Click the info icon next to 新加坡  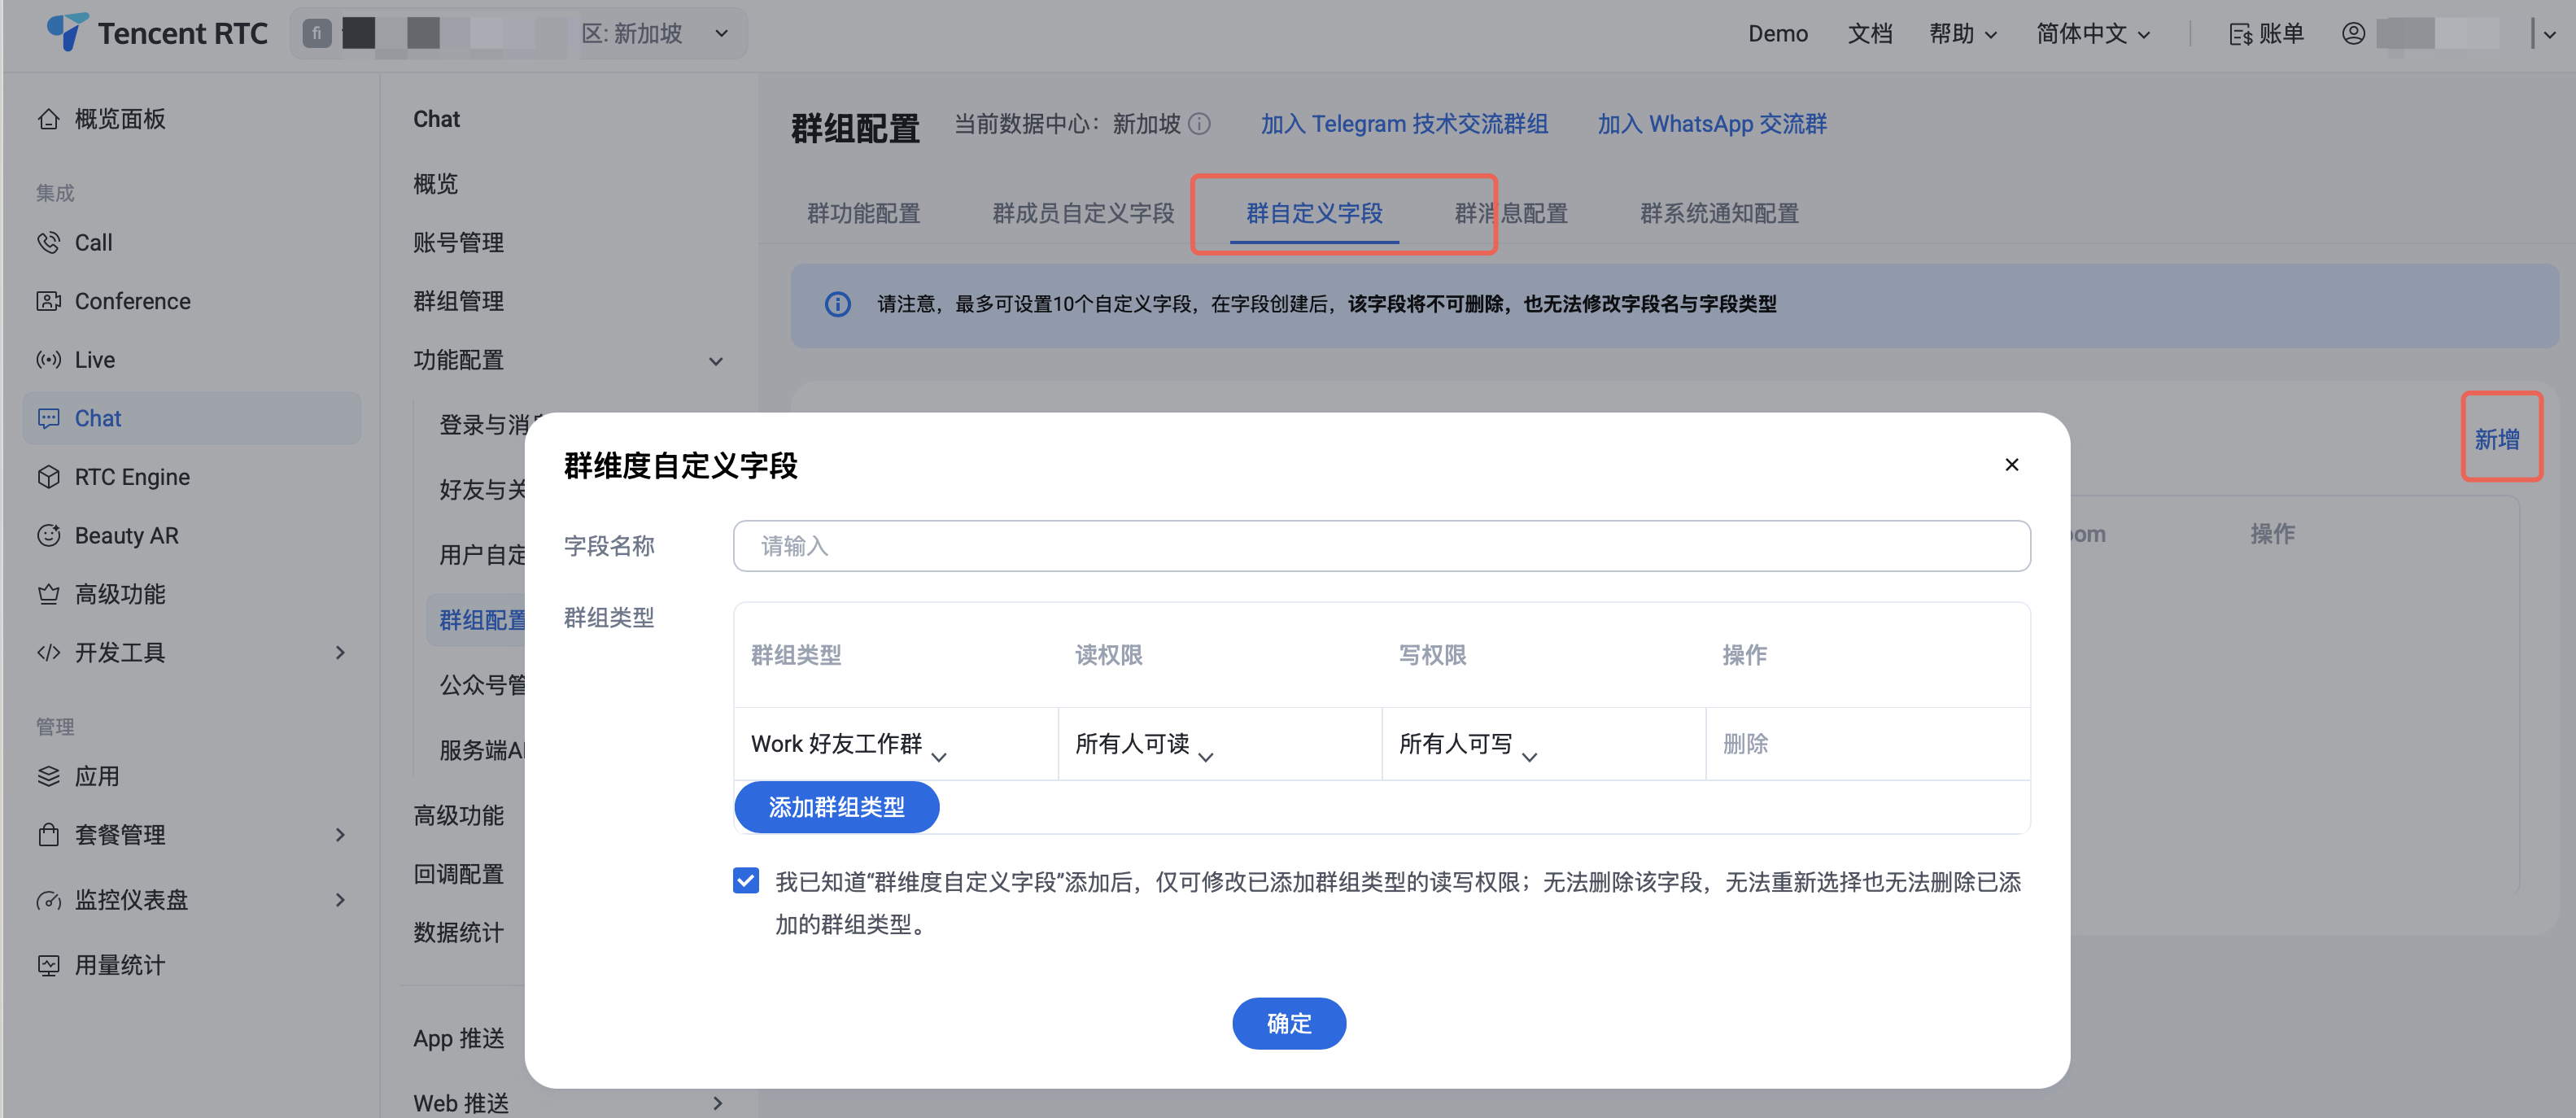(x=1200, y=124)
